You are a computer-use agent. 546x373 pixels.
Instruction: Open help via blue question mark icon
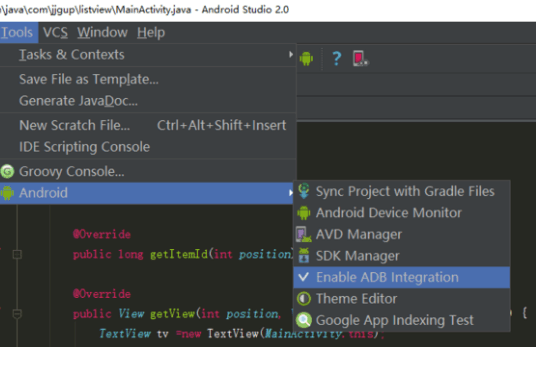(336, 59)
